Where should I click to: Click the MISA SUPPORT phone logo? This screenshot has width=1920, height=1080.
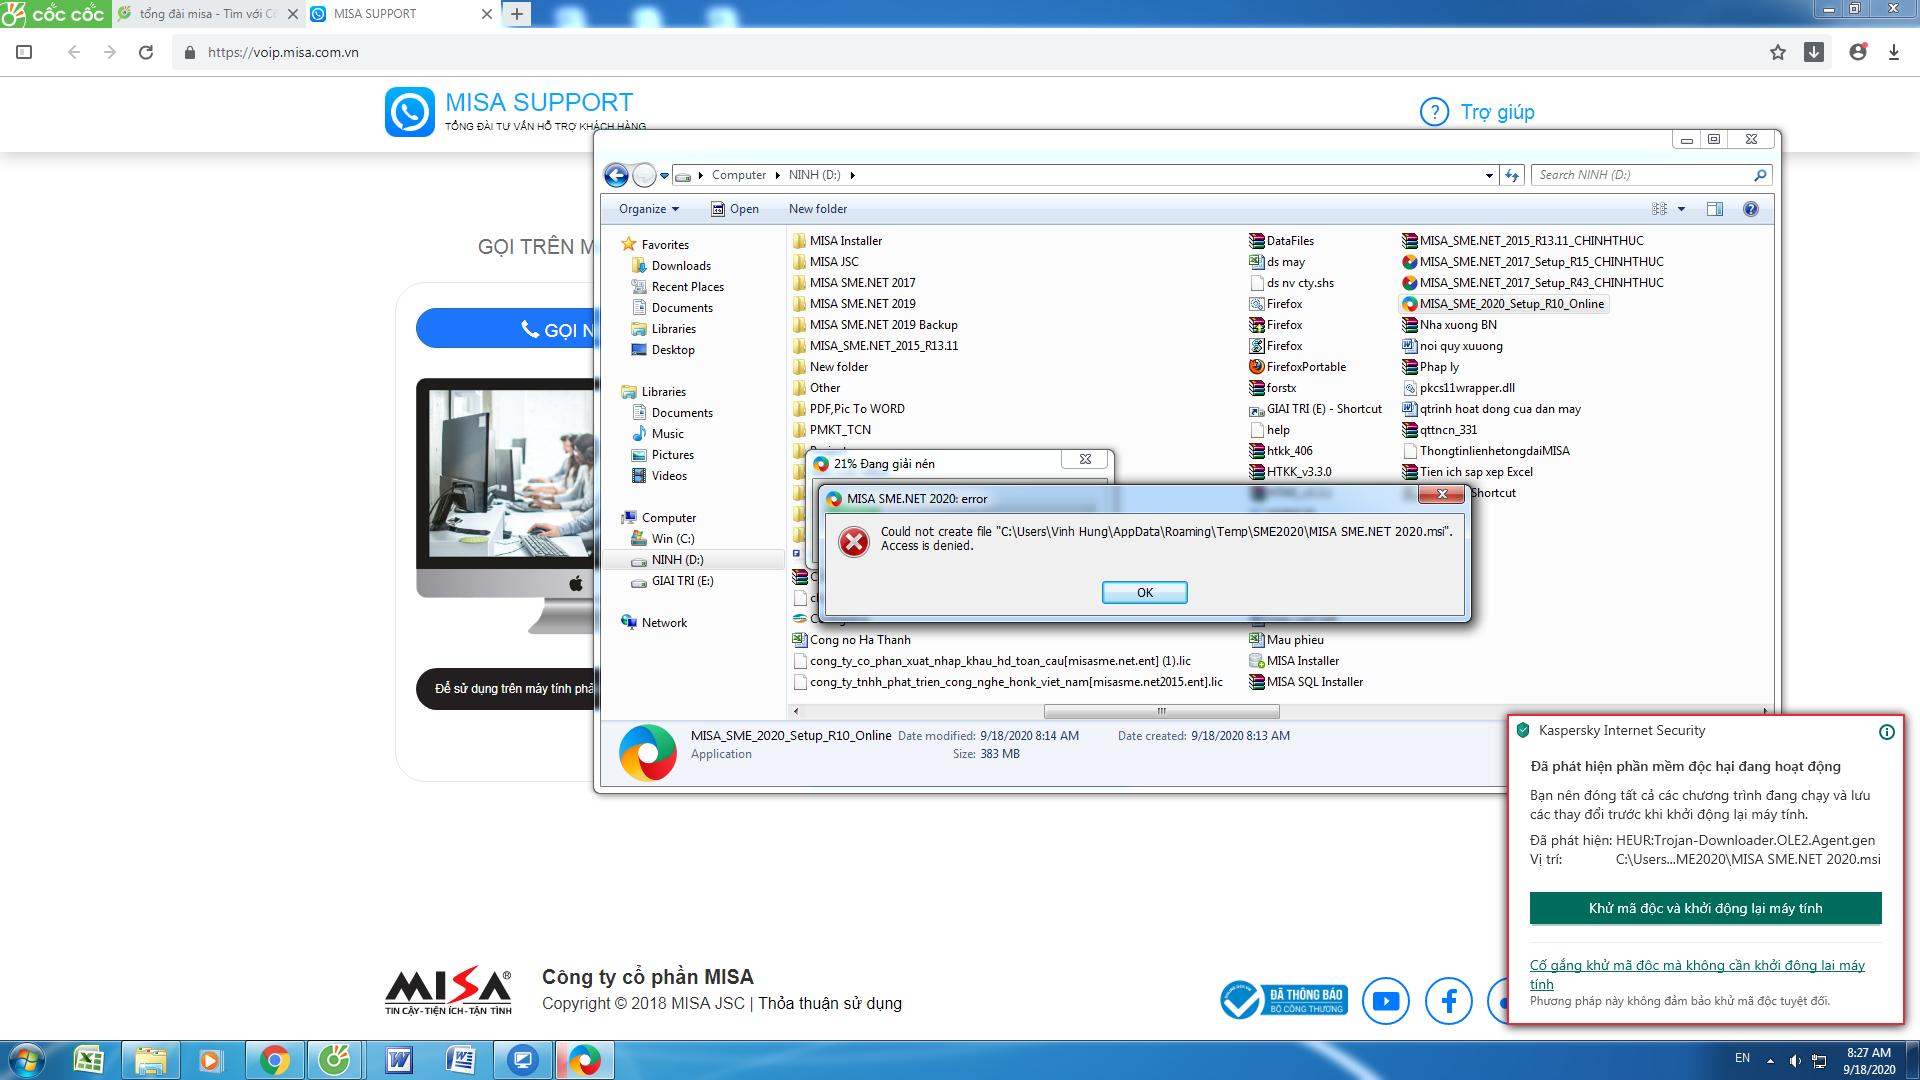pyautogui.click(x=409, y=112)
